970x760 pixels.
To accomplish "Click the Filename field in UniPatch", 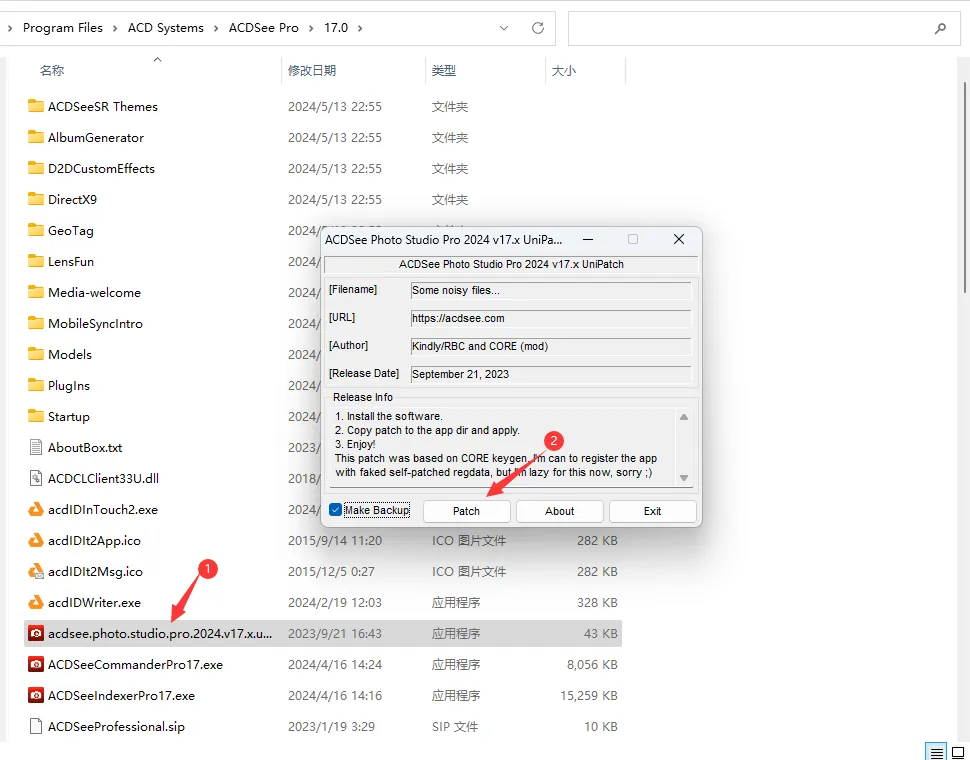I will point(551,290).
